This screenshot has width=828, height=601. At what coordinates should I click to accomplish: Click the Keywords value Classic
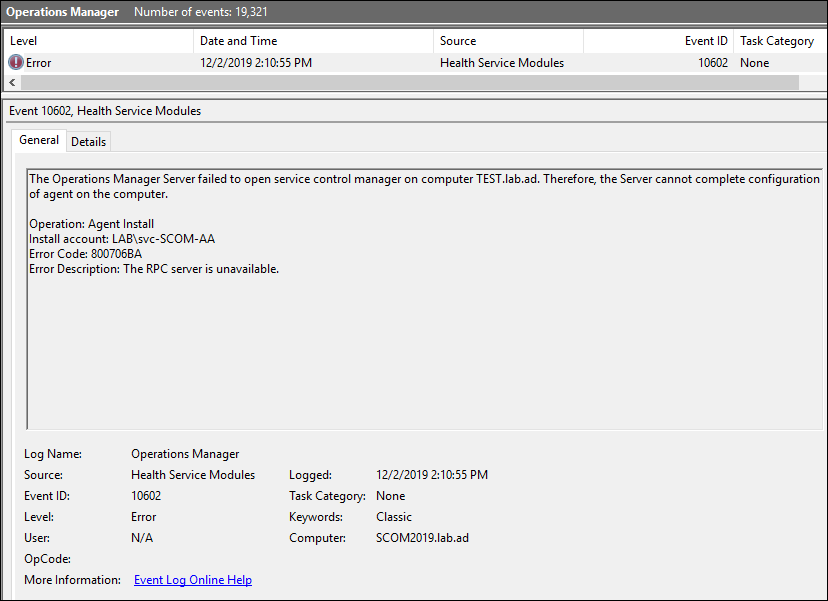394,517
